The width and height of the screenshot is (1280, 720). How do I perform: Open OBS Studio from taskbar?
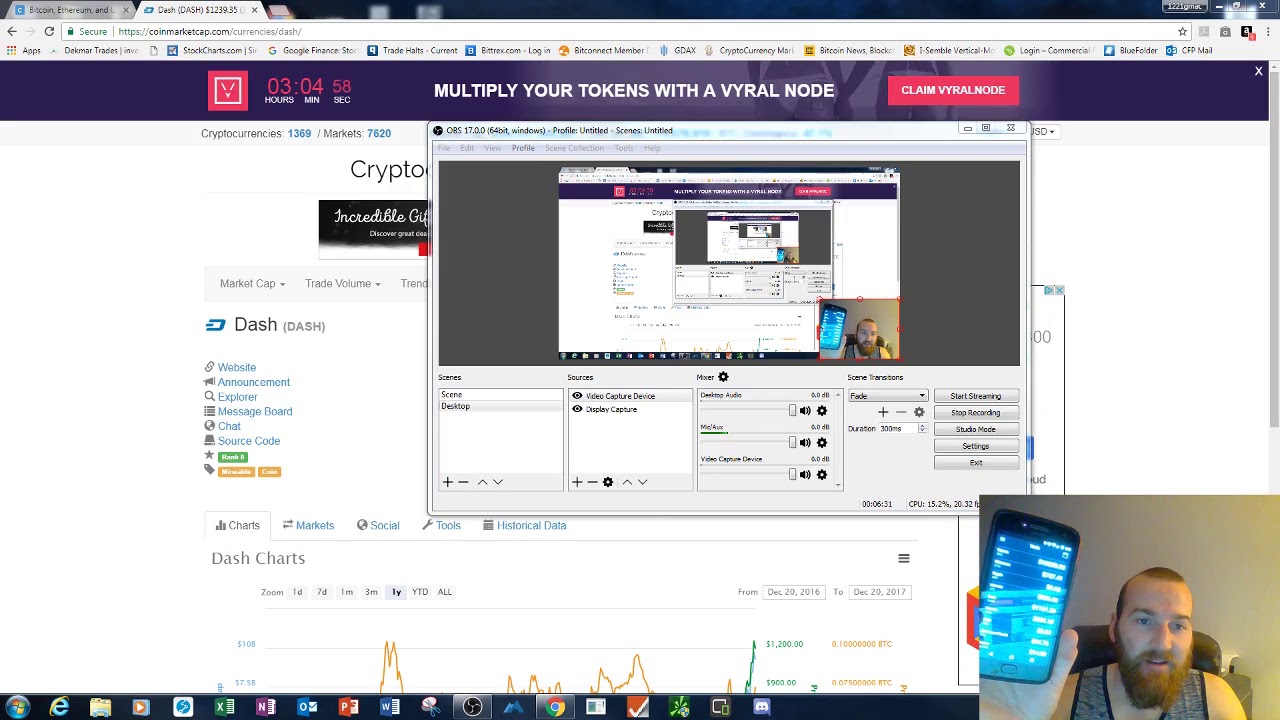(472, 707)
